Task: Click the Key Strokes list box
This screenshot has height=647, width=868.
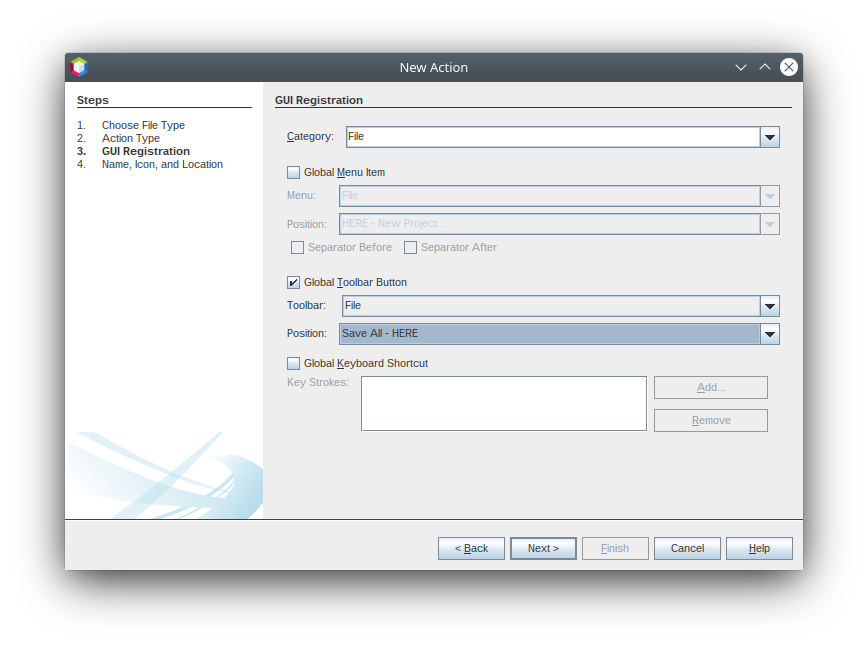Action: point(503,403)
